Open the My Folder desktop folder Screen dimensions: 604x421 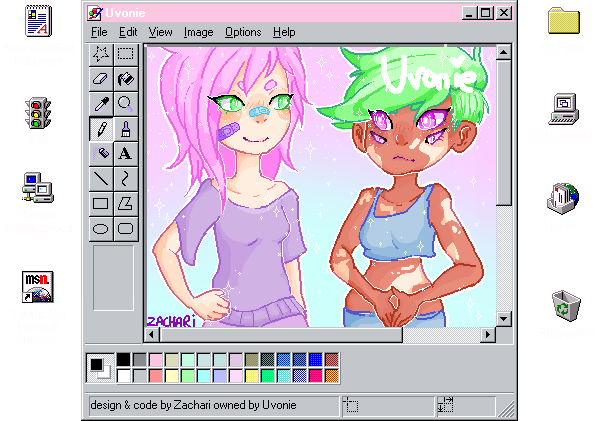tap(564, 20)
